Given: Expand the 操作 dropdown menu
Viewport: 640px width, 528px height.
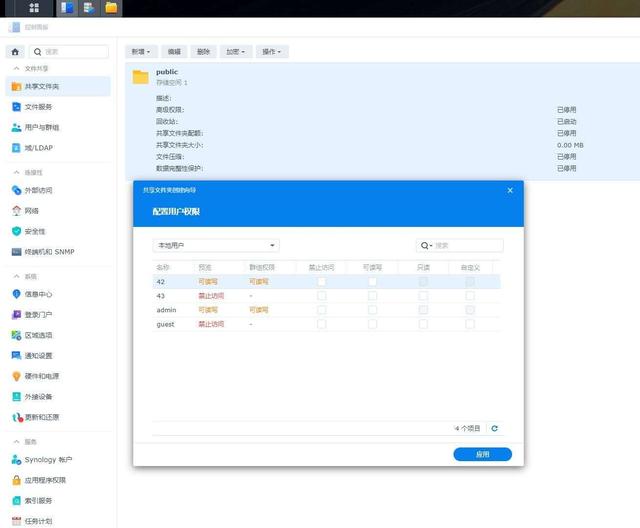Looking at the screenshot, I should tap(271, 51).
